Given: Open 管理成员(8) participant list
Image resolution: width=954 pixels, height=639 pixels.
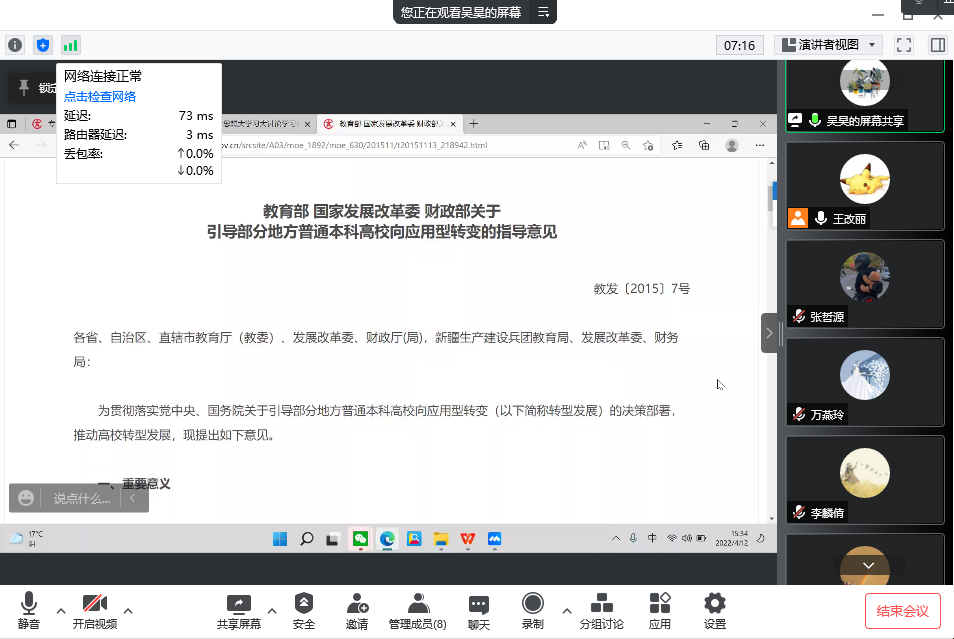Looking at the screenshot, I should pos(418,610).
